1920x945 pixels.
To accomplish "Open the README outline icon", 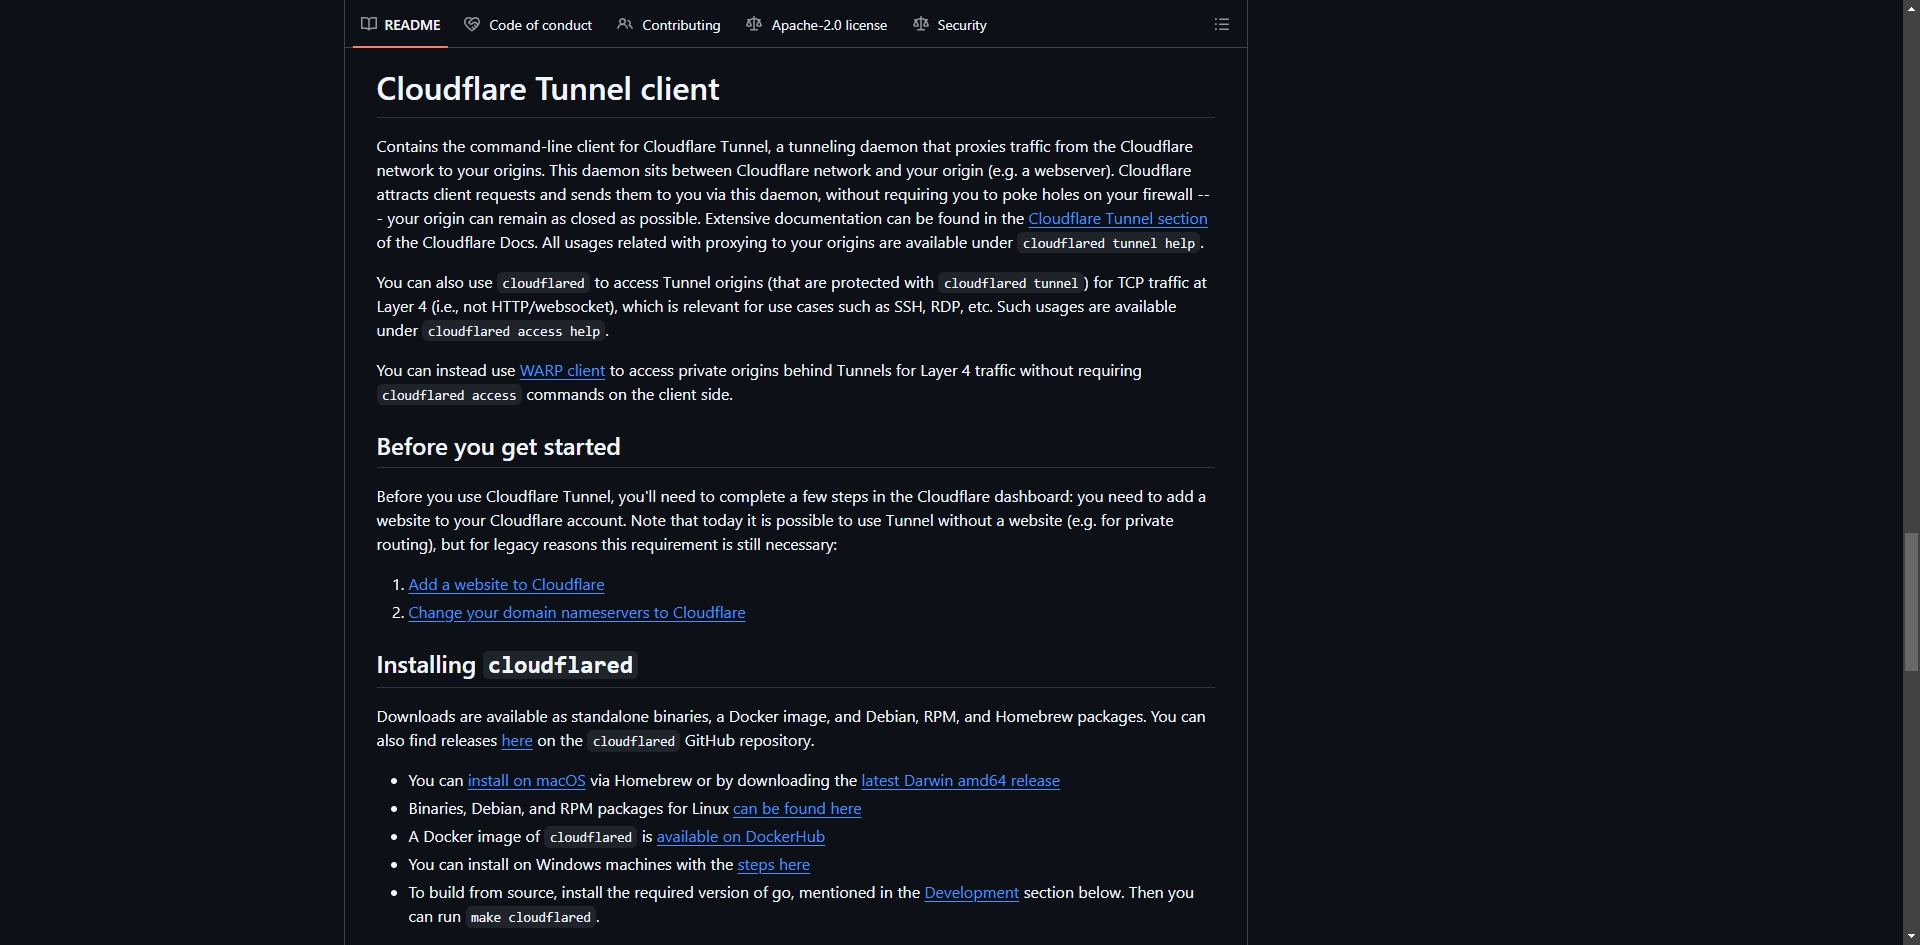I will 1221,24.
